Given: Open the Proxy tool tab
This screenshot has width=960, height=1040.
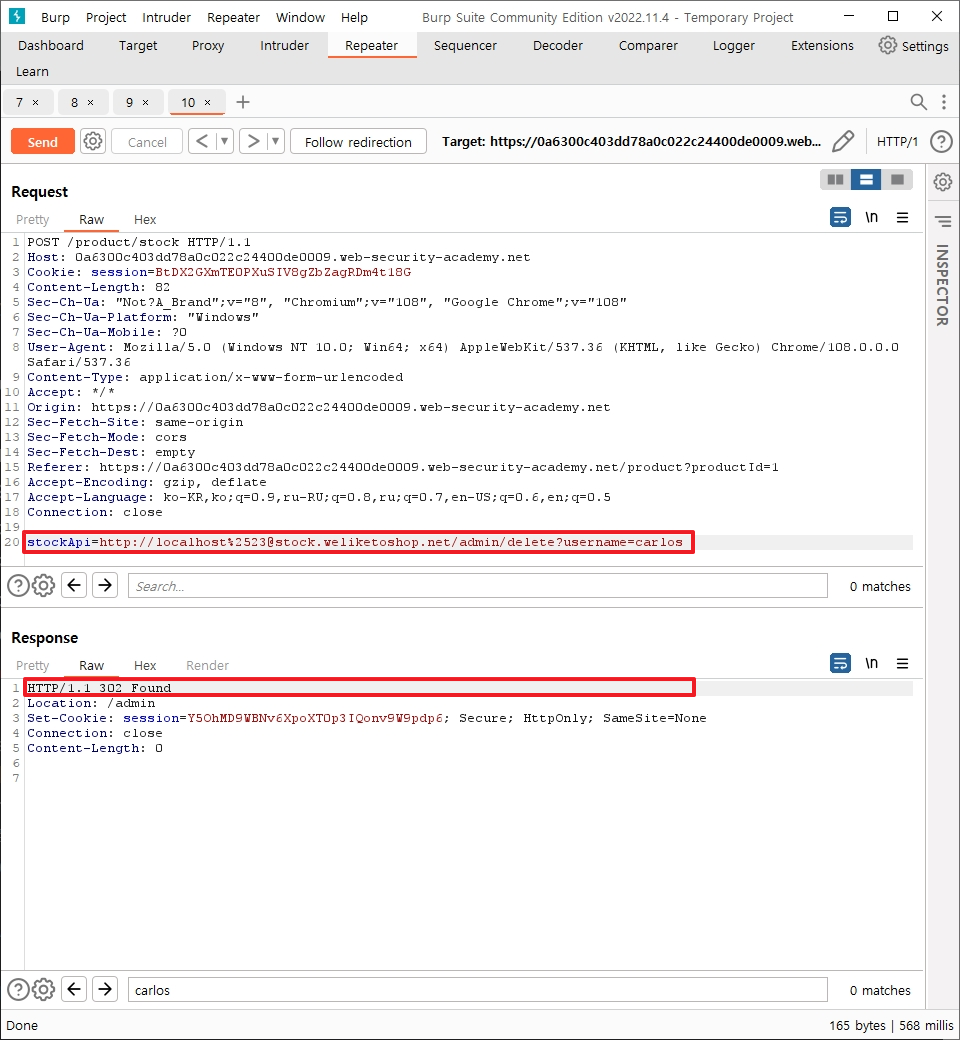Looking at the screenshot, I should [208, 45].
